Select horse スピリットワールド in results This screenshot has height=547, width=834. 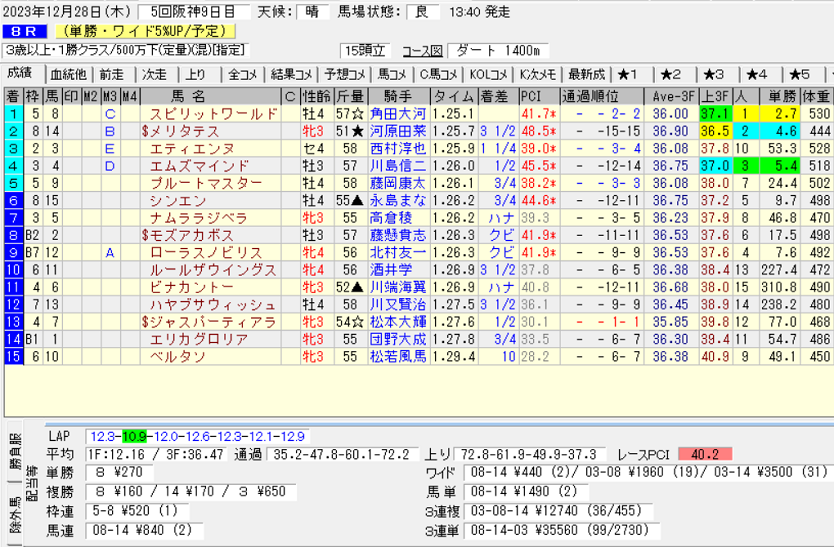tap(207, 115)
